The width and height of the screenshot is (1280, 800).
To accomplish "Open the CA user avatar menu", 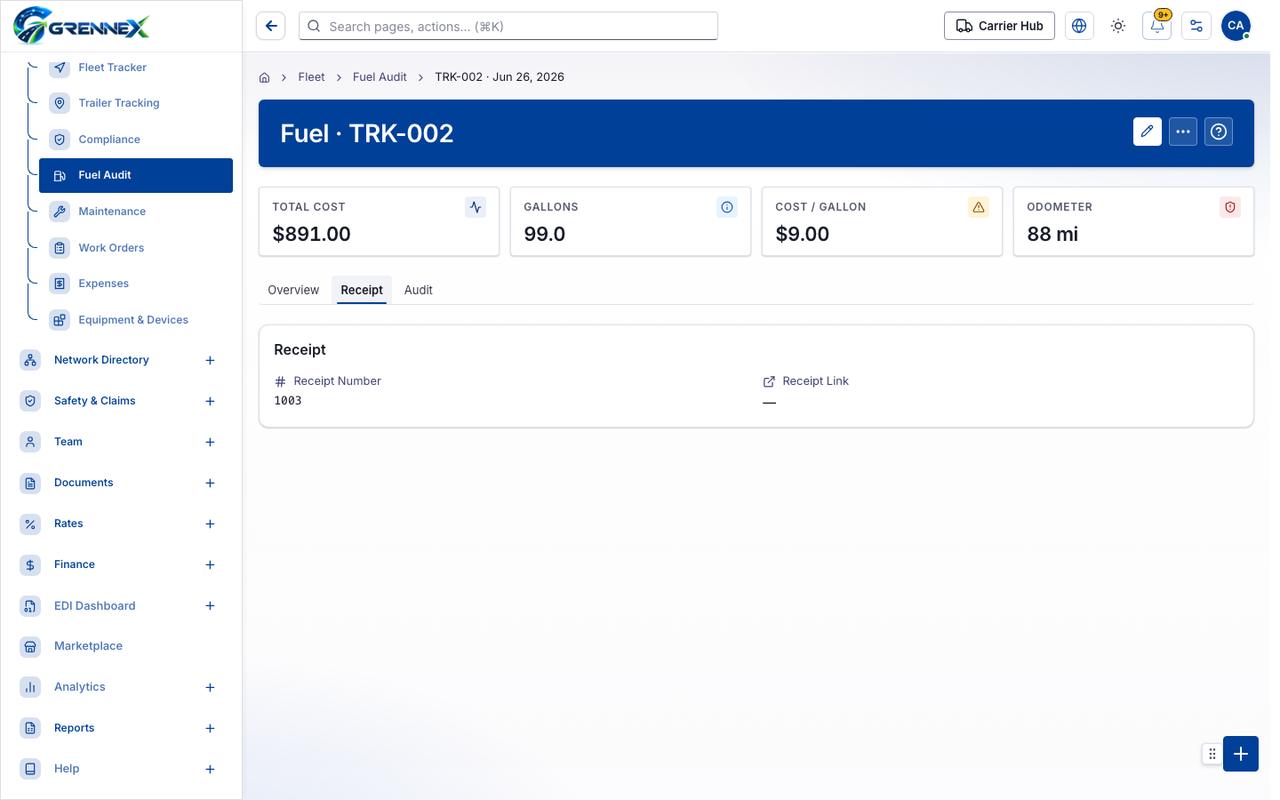I will [x=1236, y=26].
